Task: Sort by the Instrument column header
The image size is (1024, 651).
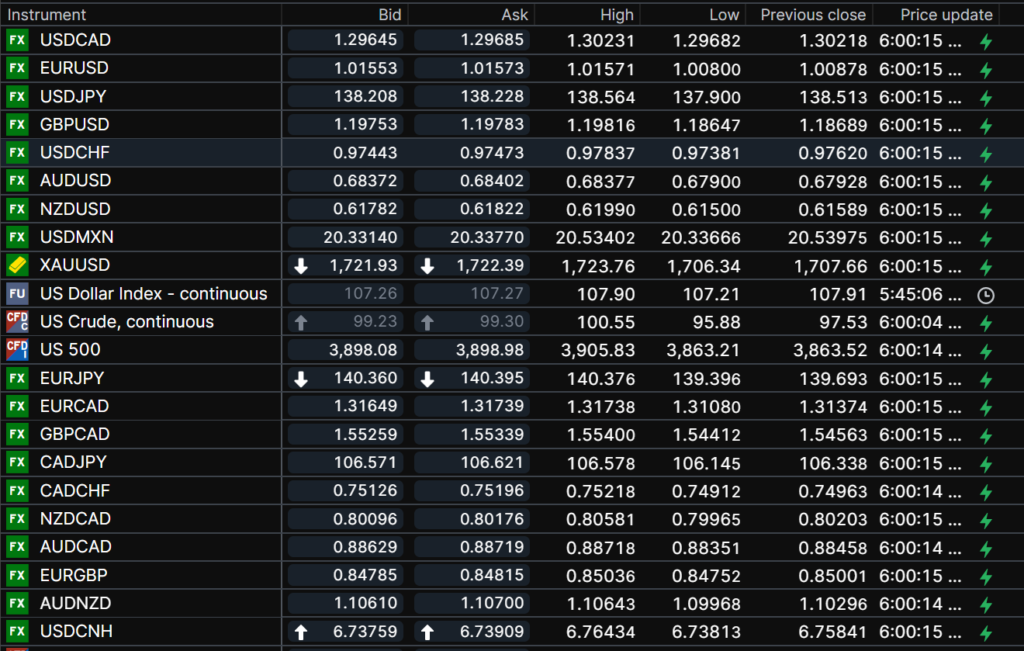Action: pyautogui.click(x=47, y=15)
